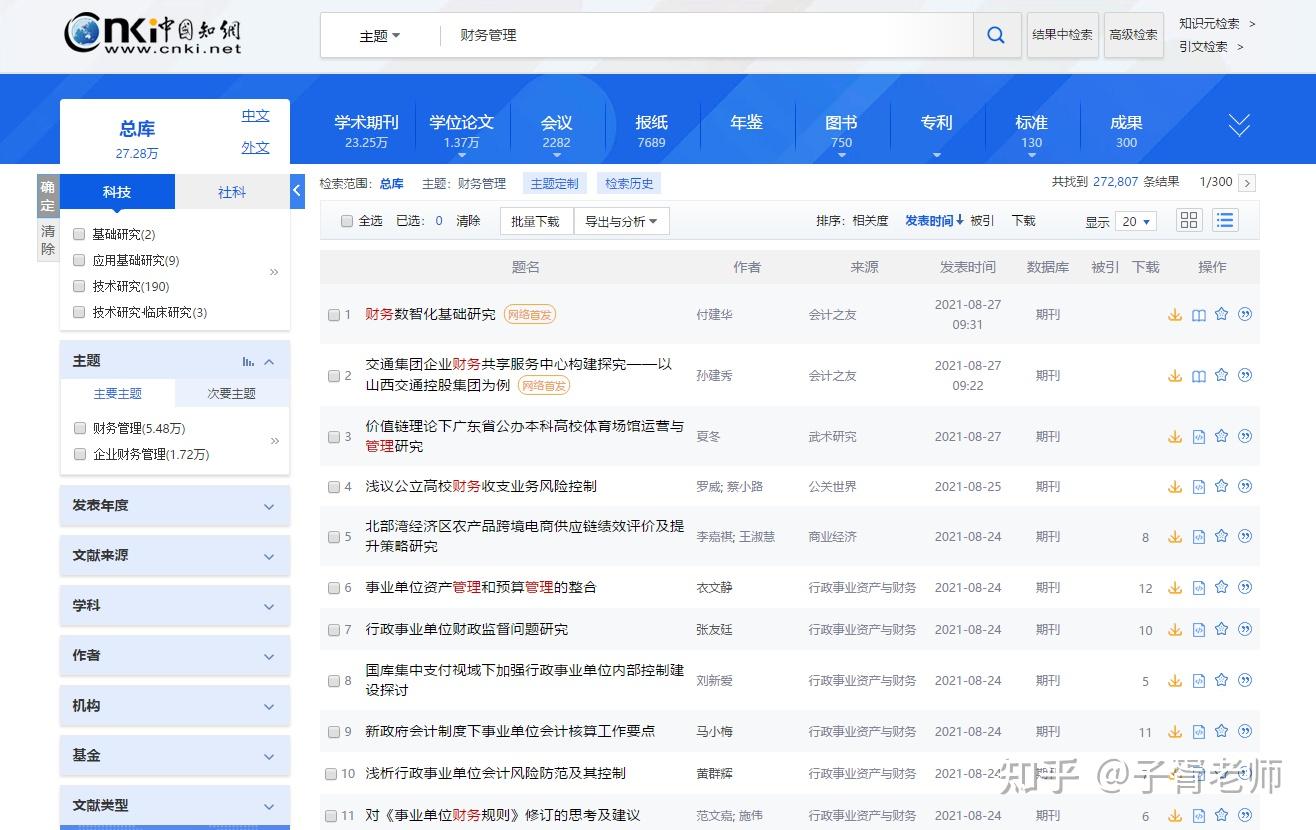
Task: Download the 刘新爱 article
Action: click(1175, 681)
